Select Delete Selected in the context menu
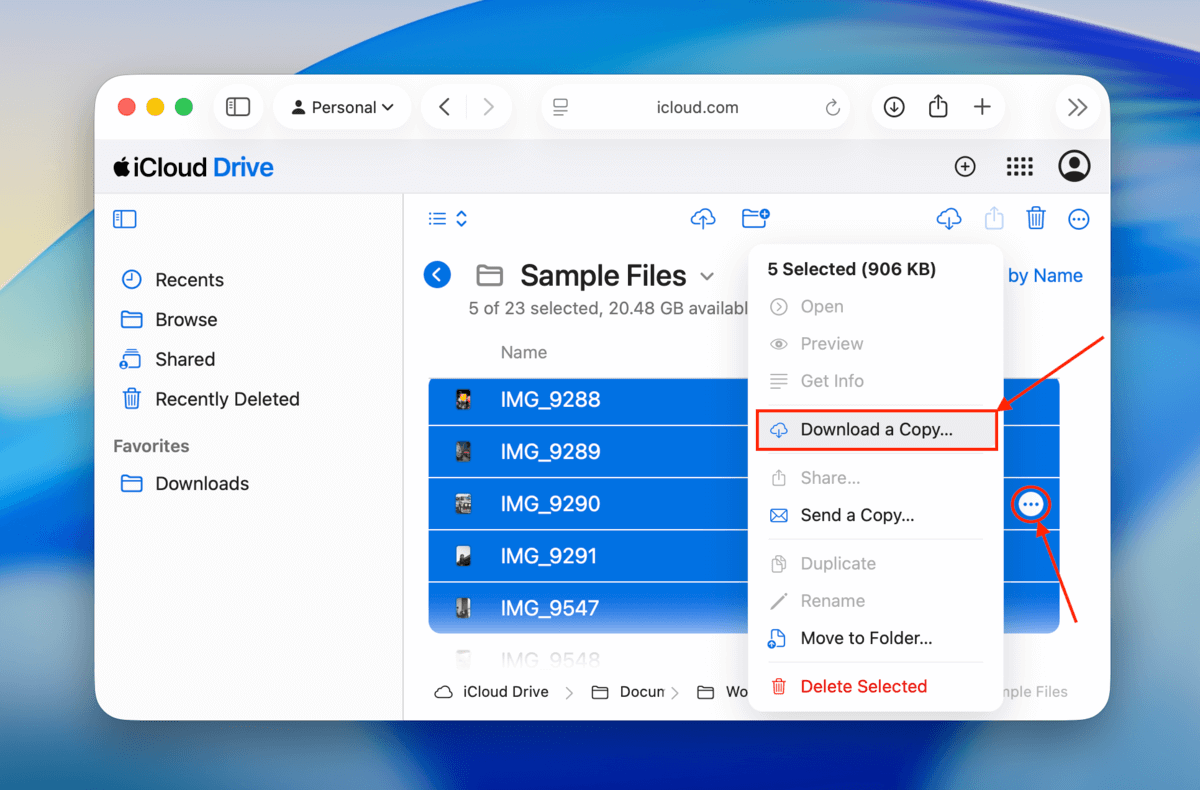This screenshot has height=790, width=1200. pos(862,686)
